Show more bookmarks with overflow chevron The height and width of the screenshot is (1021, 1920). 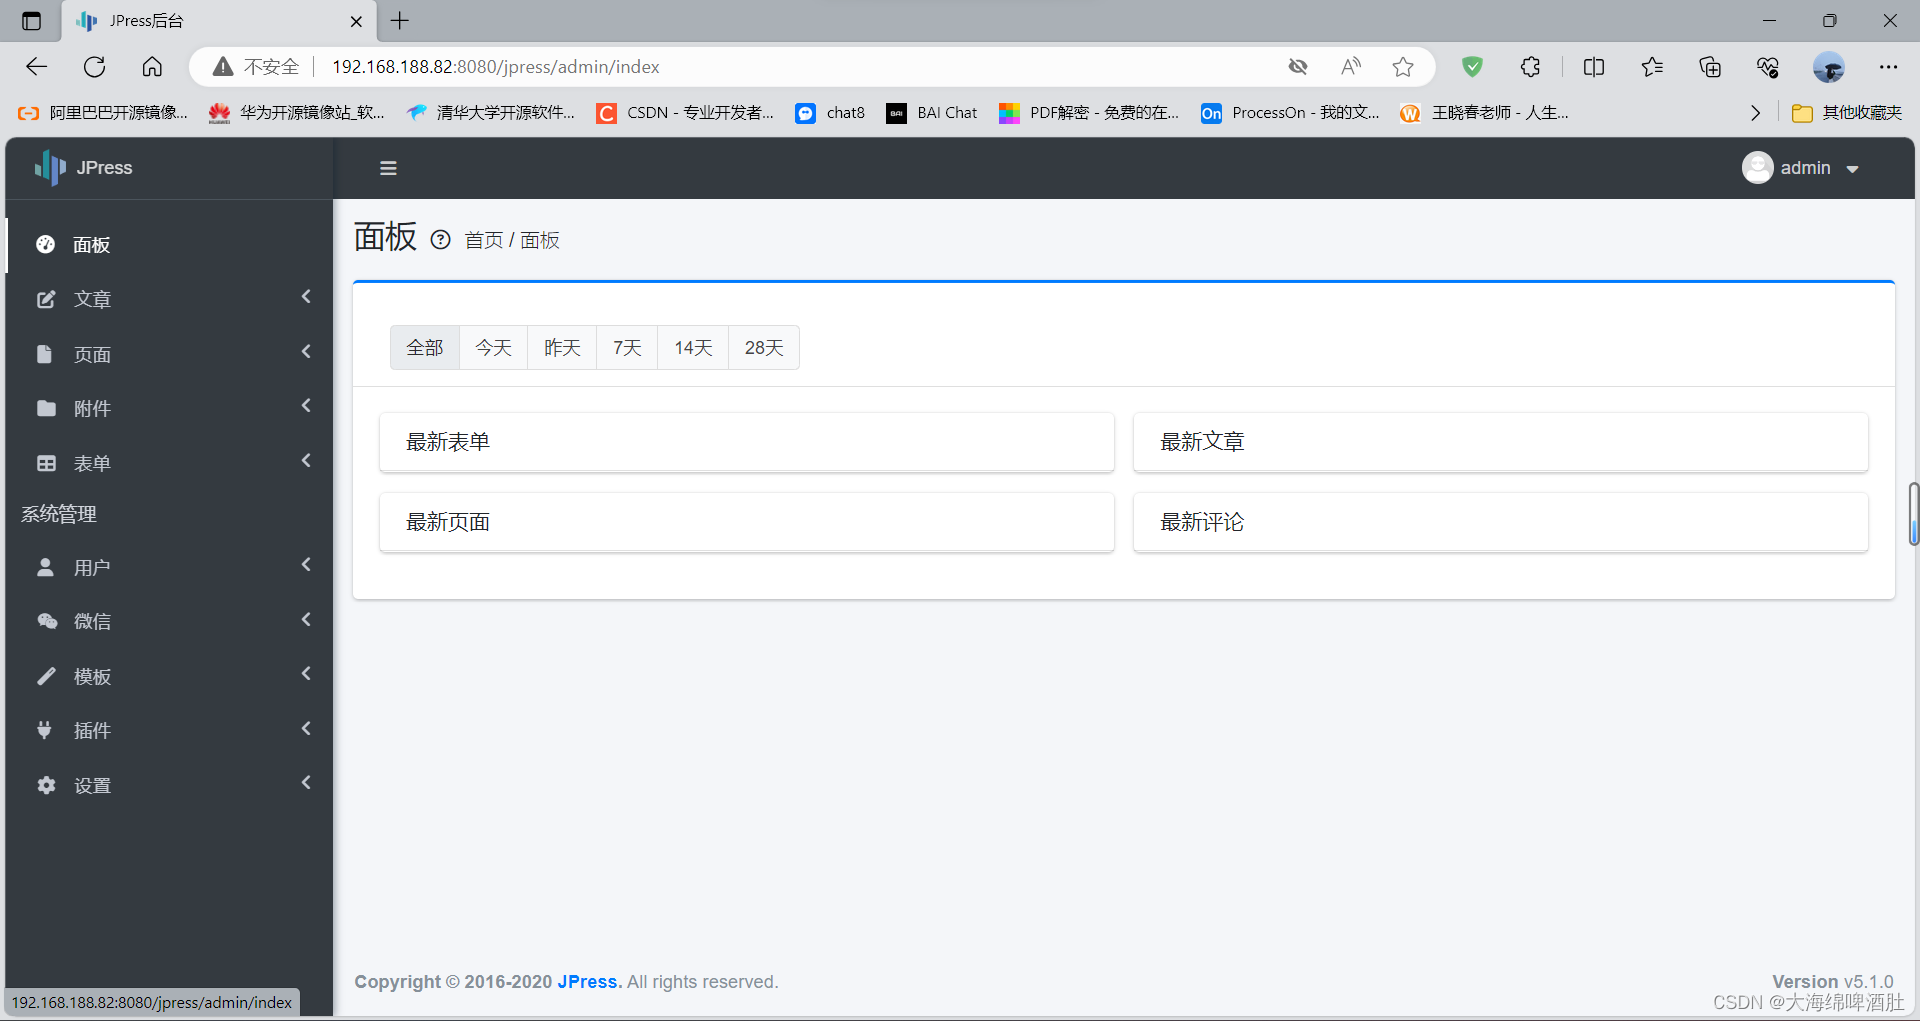click(1755, 113)
